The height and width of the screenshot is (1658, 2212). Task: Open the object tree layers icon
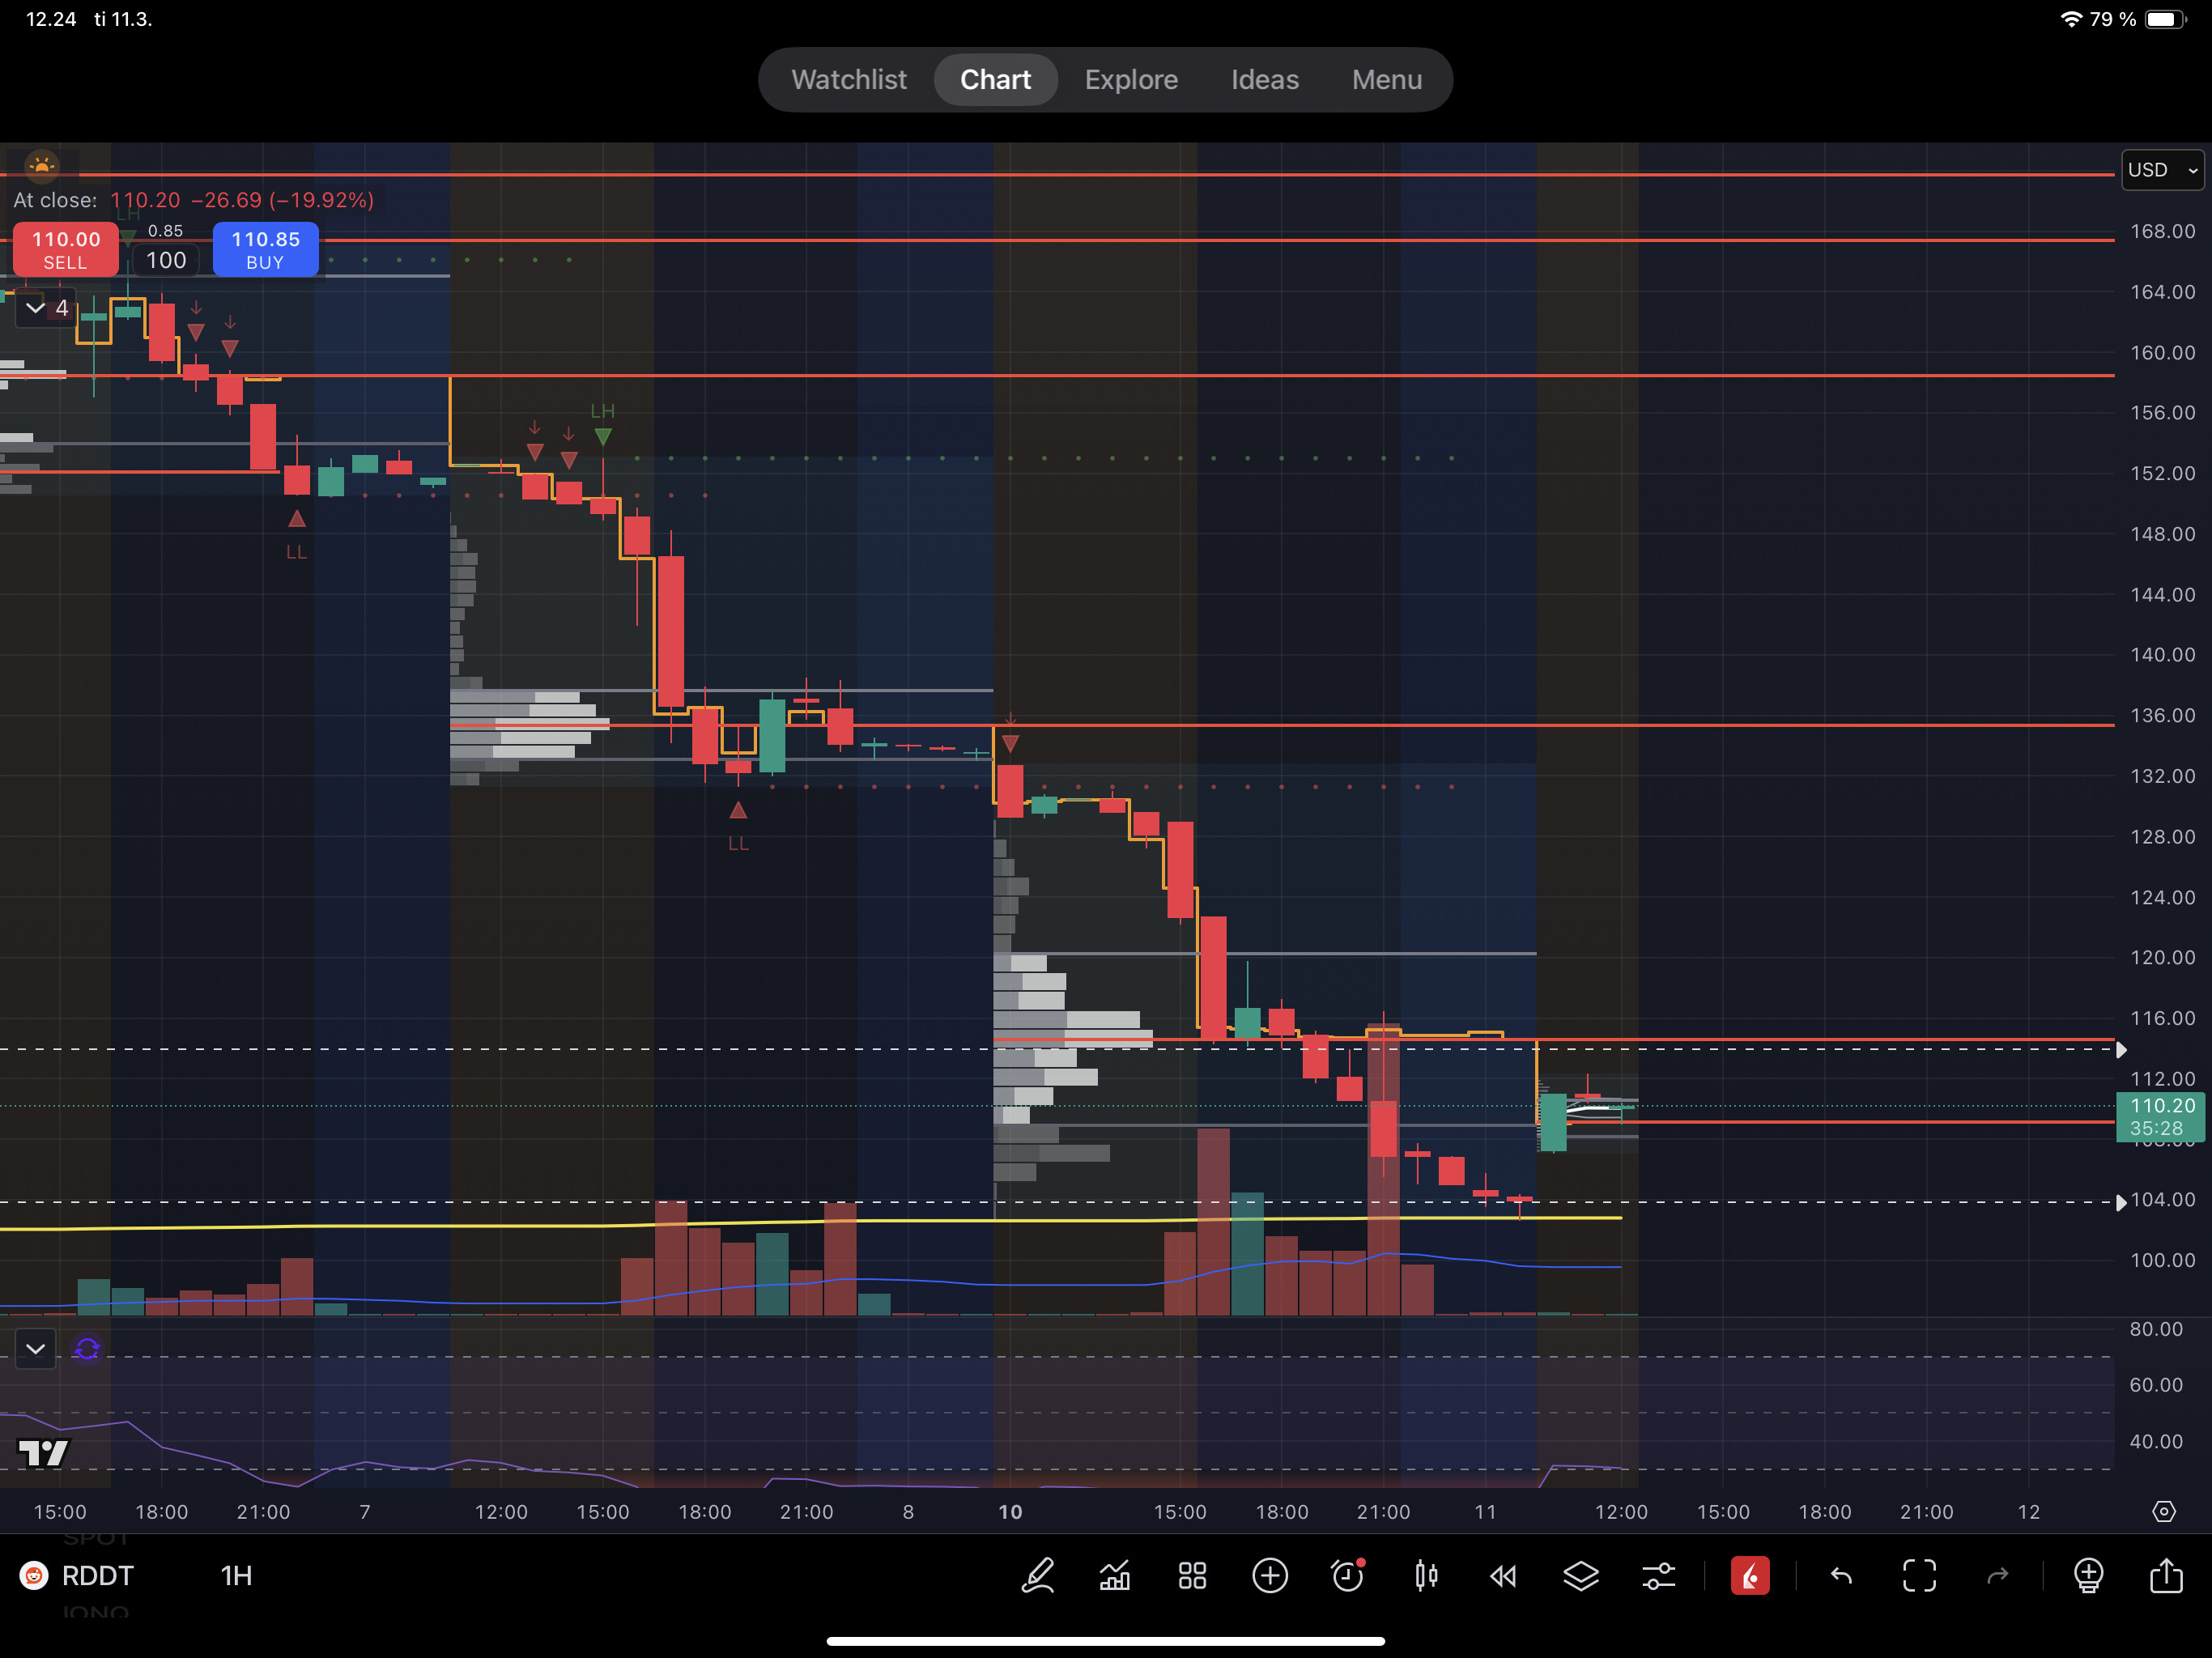coord(1581,1576)
